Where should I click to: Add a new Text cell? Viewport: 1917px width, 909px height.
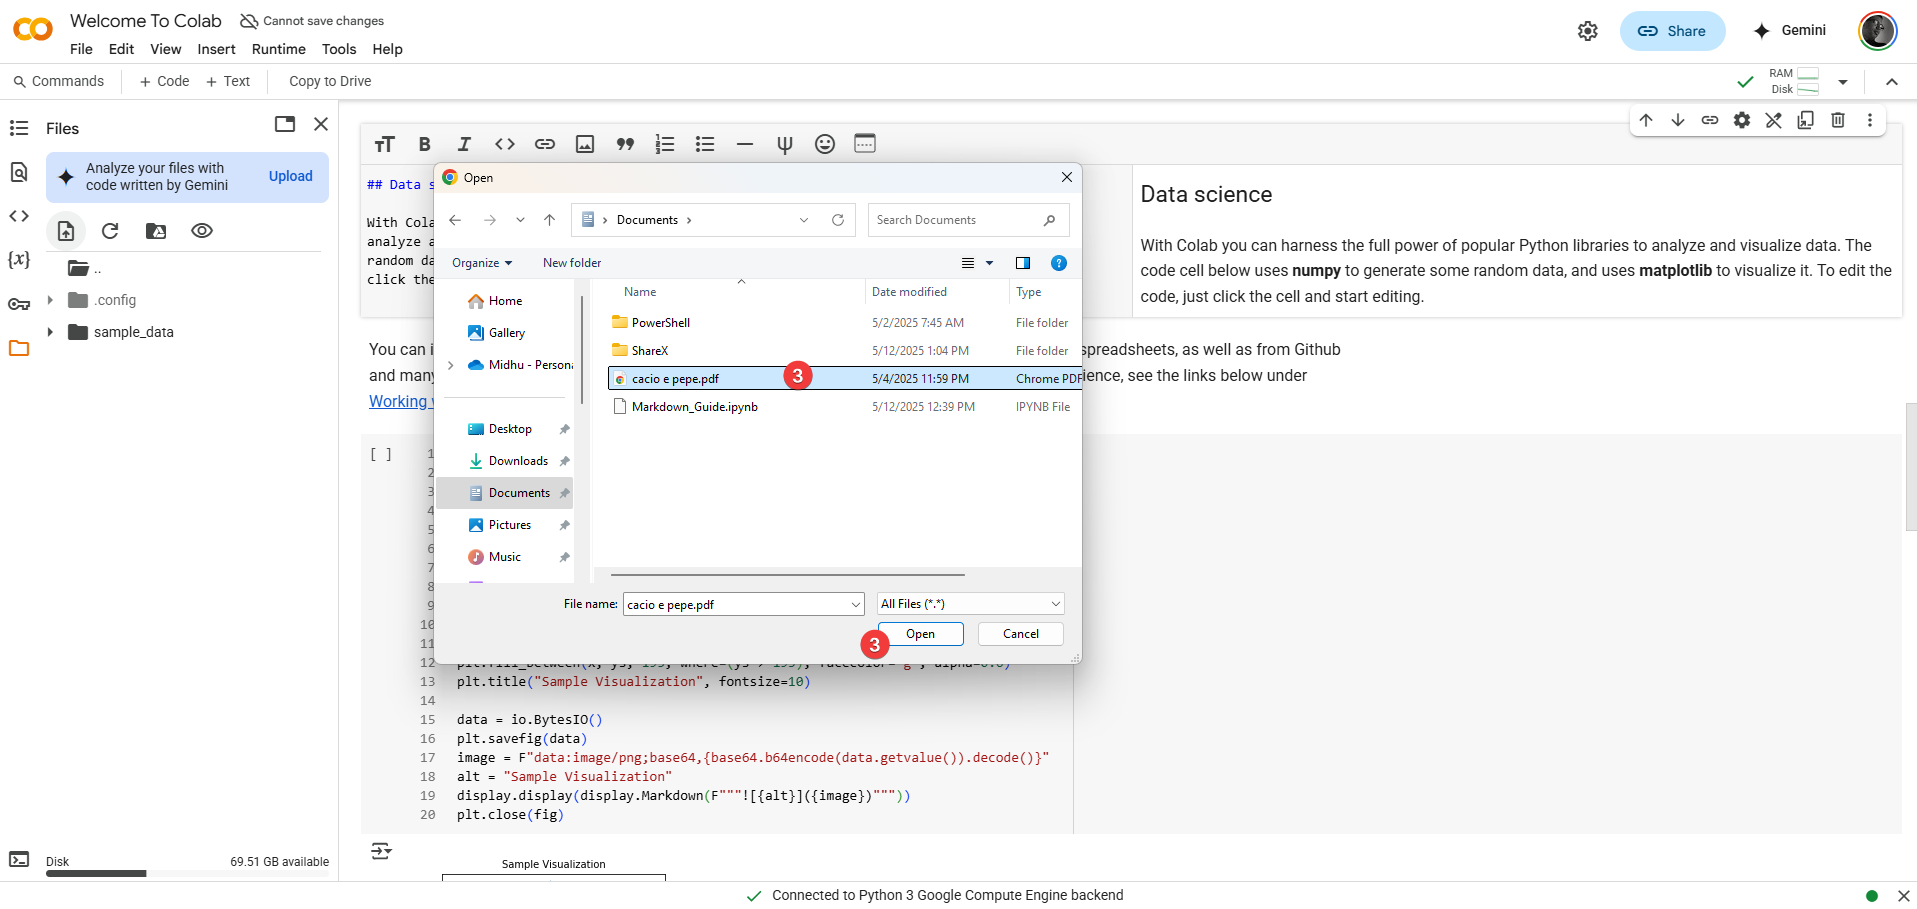228,81
